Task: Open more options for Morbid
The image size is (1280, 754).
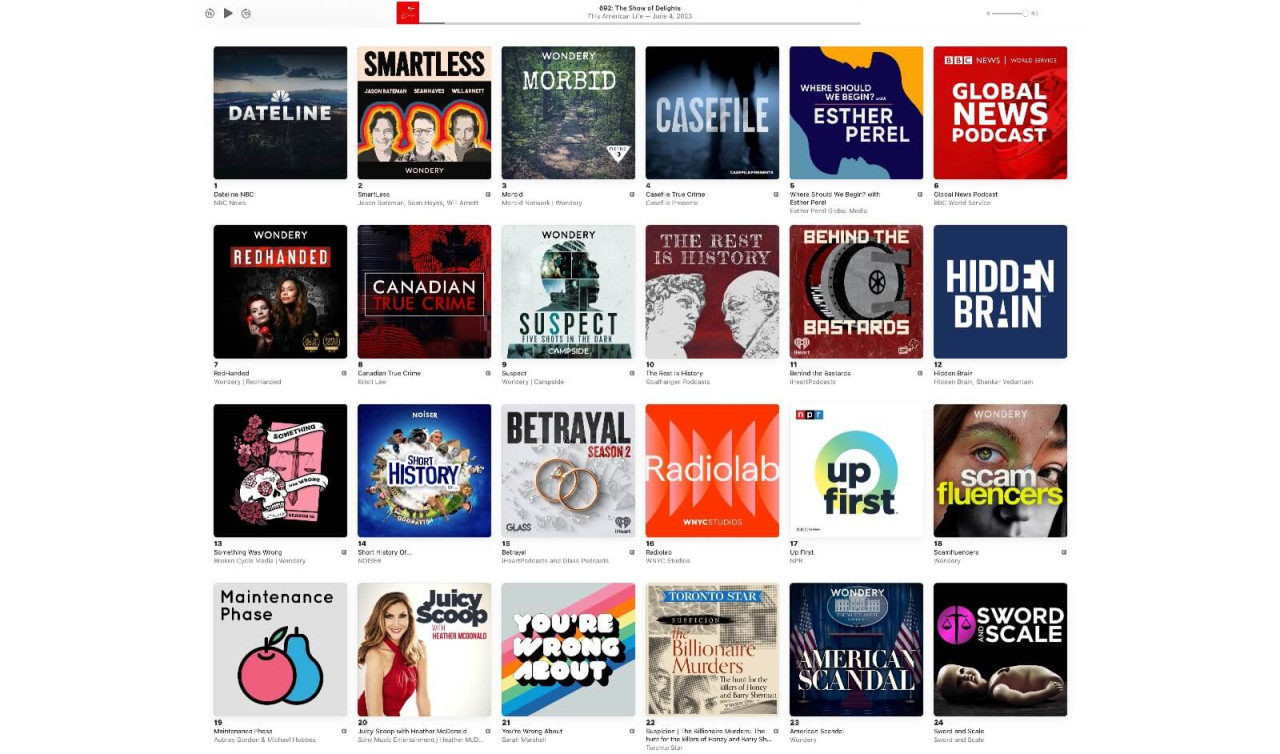Action: tap(632, 194)
